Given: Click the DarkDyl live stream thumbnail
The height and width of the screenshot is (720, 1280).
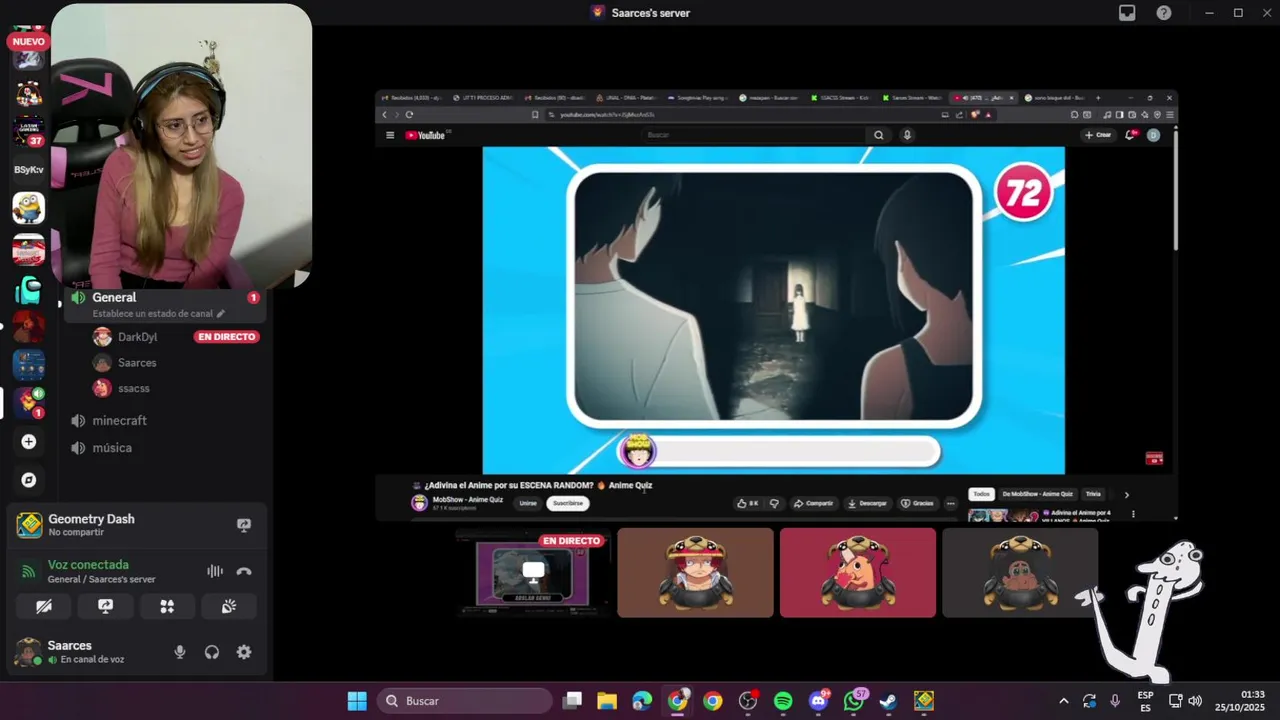Looking at the screenshot, I should point(532,573).
